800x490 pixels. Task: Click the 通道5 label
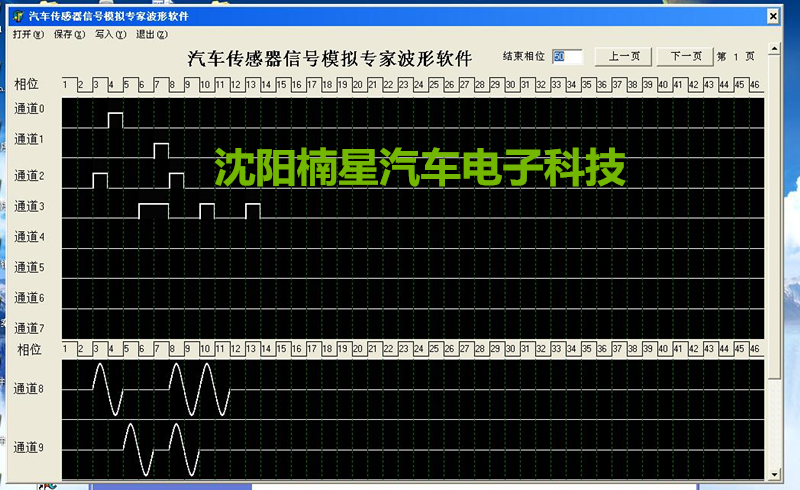[29, 267]
